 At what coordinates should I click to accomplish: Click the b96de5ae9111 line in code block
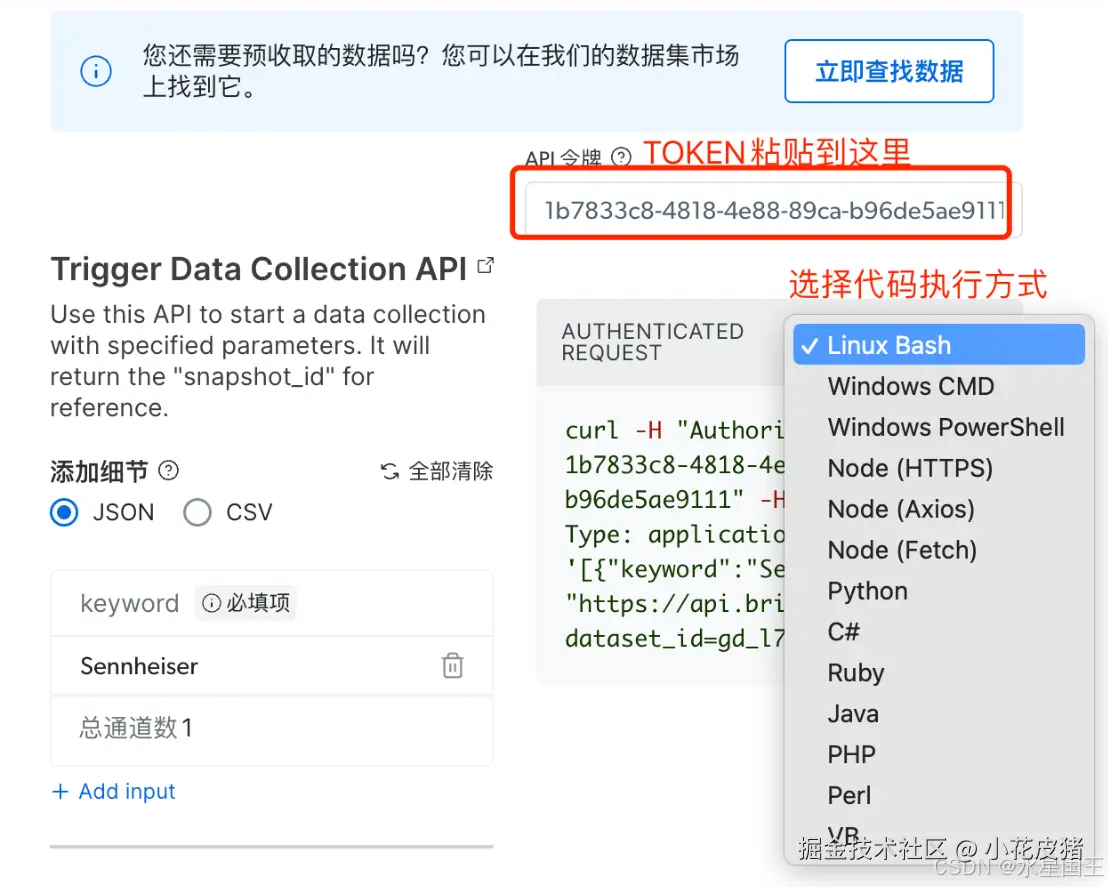(x=675, y=500)
